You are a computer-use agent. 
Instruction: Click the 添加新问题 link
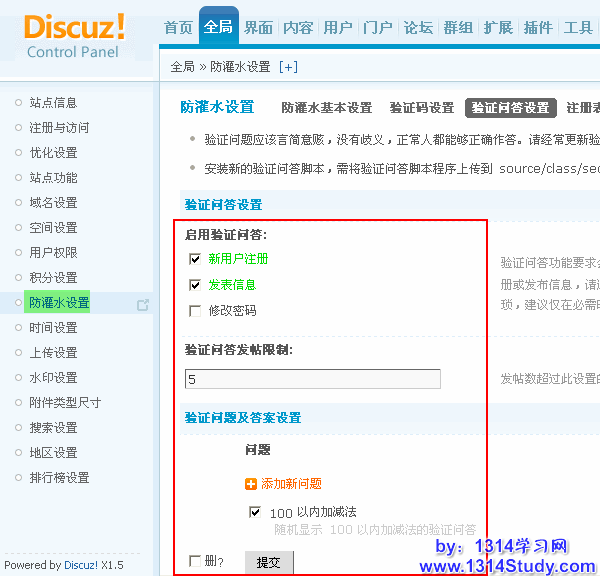coord(291,484)
